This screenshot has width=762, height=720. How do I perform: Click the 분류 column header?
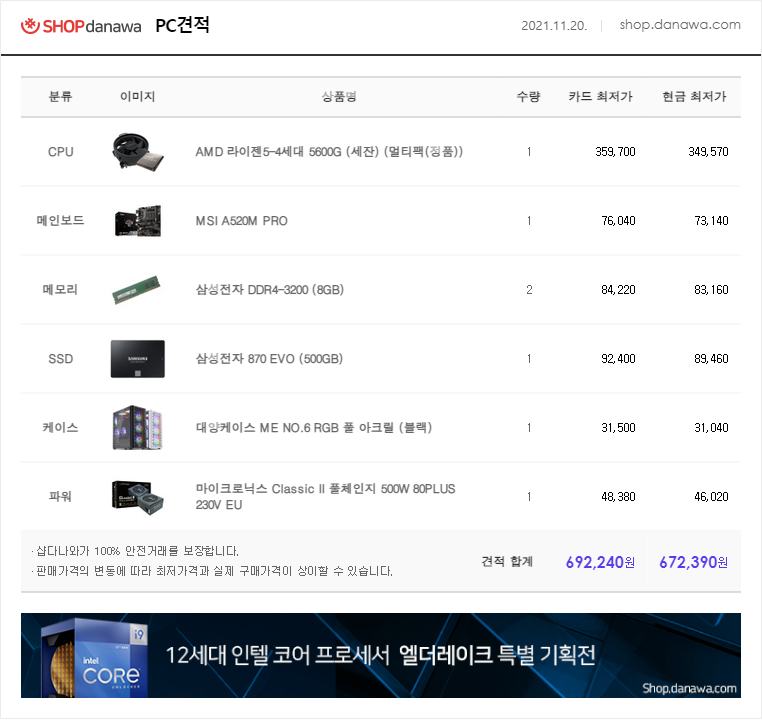[60, 96]
